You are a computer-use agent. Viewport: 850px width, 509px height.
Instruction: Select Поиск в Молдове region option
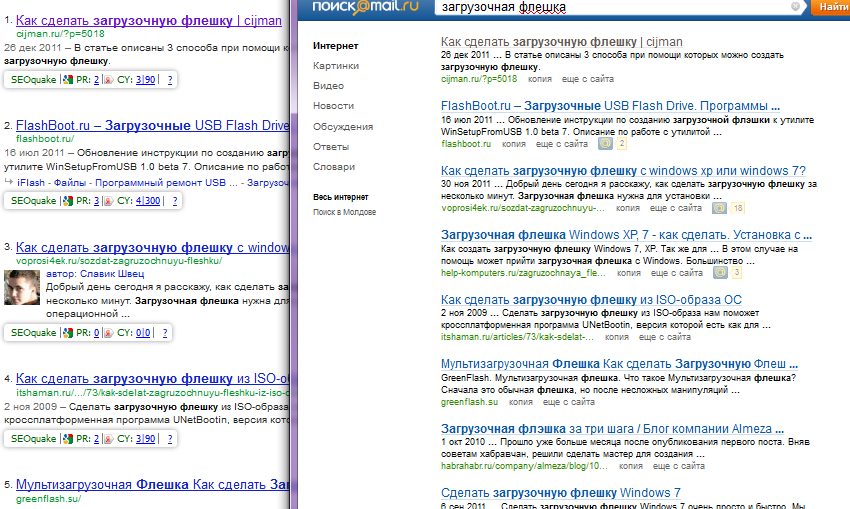[x=344, y=212]
